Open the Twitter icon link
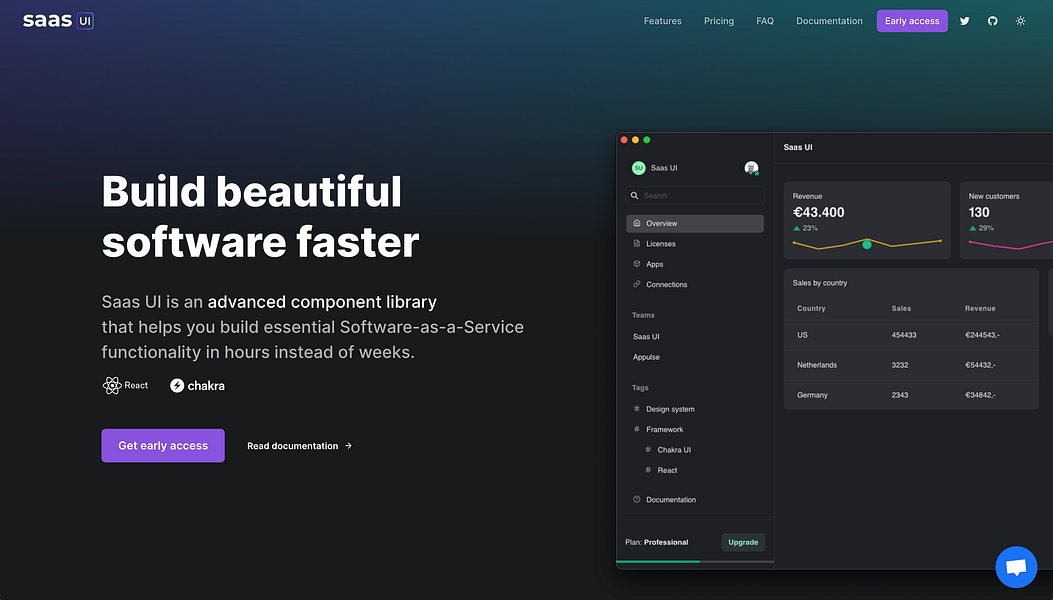This screenshot has height=600, width=1053. coord(964,21)
